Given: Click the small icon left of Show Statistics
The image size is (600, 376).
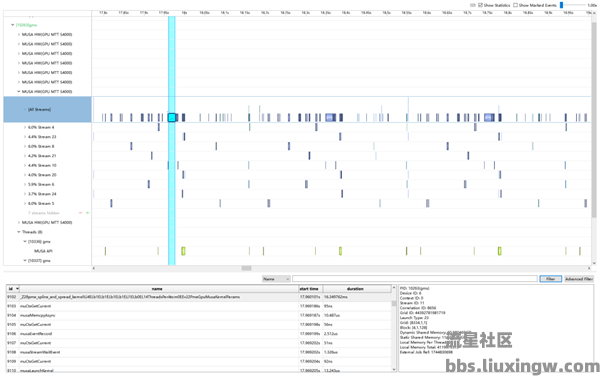Looking at the screenshot, I should (x=473, y=5).
